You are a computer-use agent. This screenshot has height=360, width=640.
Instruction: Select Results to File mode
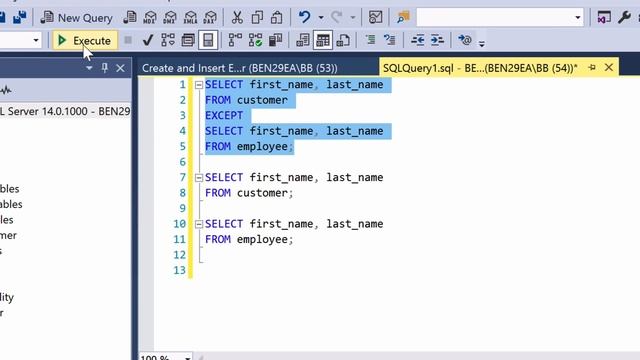[343, 40]
